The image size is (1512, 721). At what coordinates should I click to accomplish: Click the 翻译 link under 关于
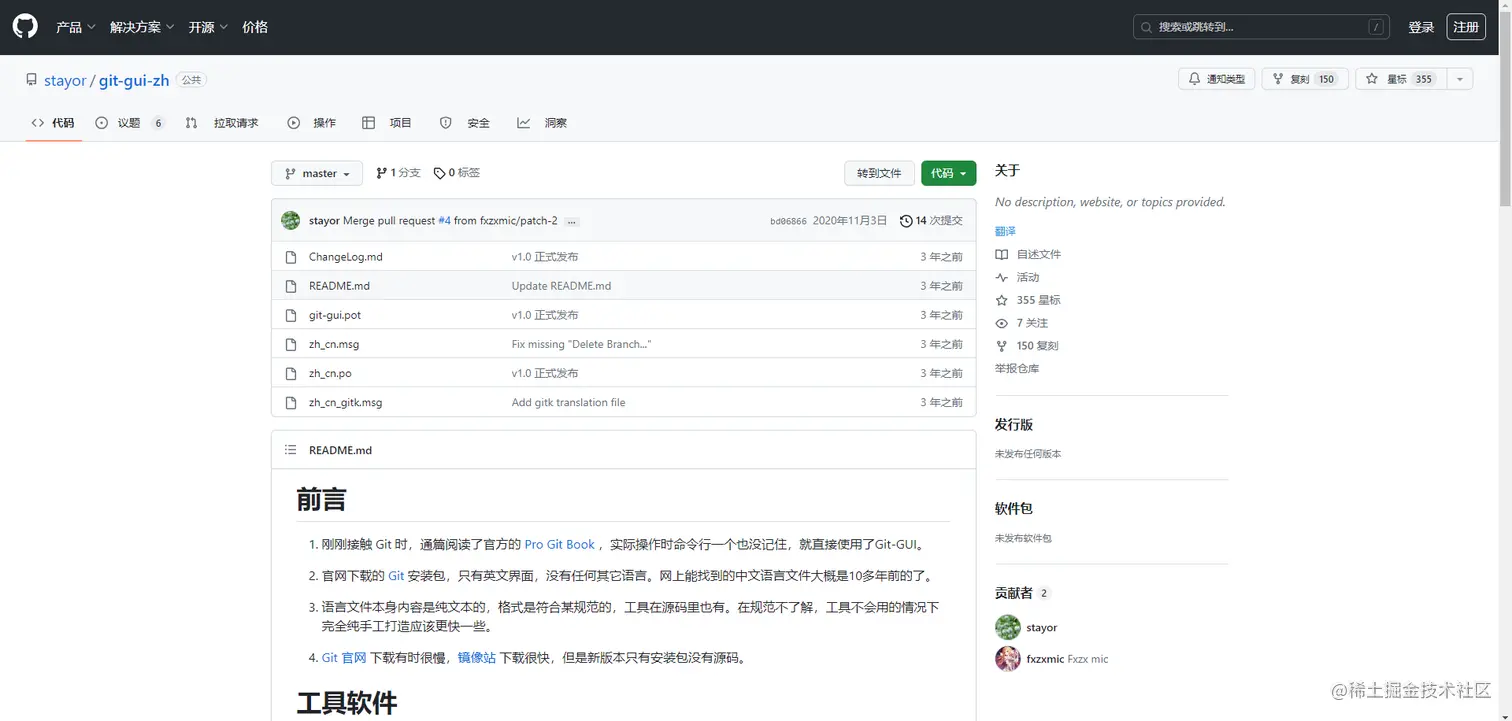click(x=1005, y=231)
